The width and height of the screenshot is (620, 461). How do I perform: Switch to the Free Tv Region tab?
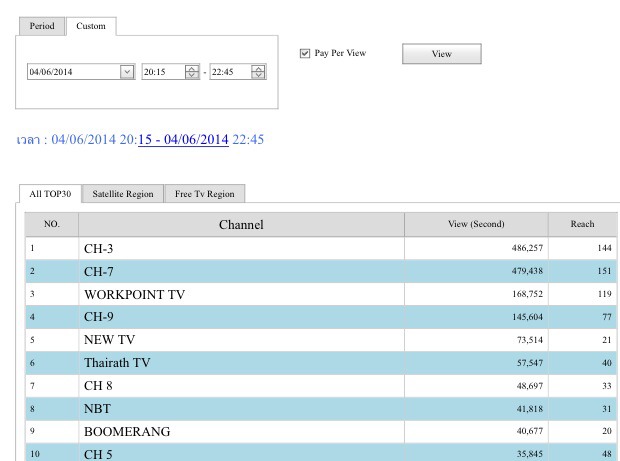(205, 194)
